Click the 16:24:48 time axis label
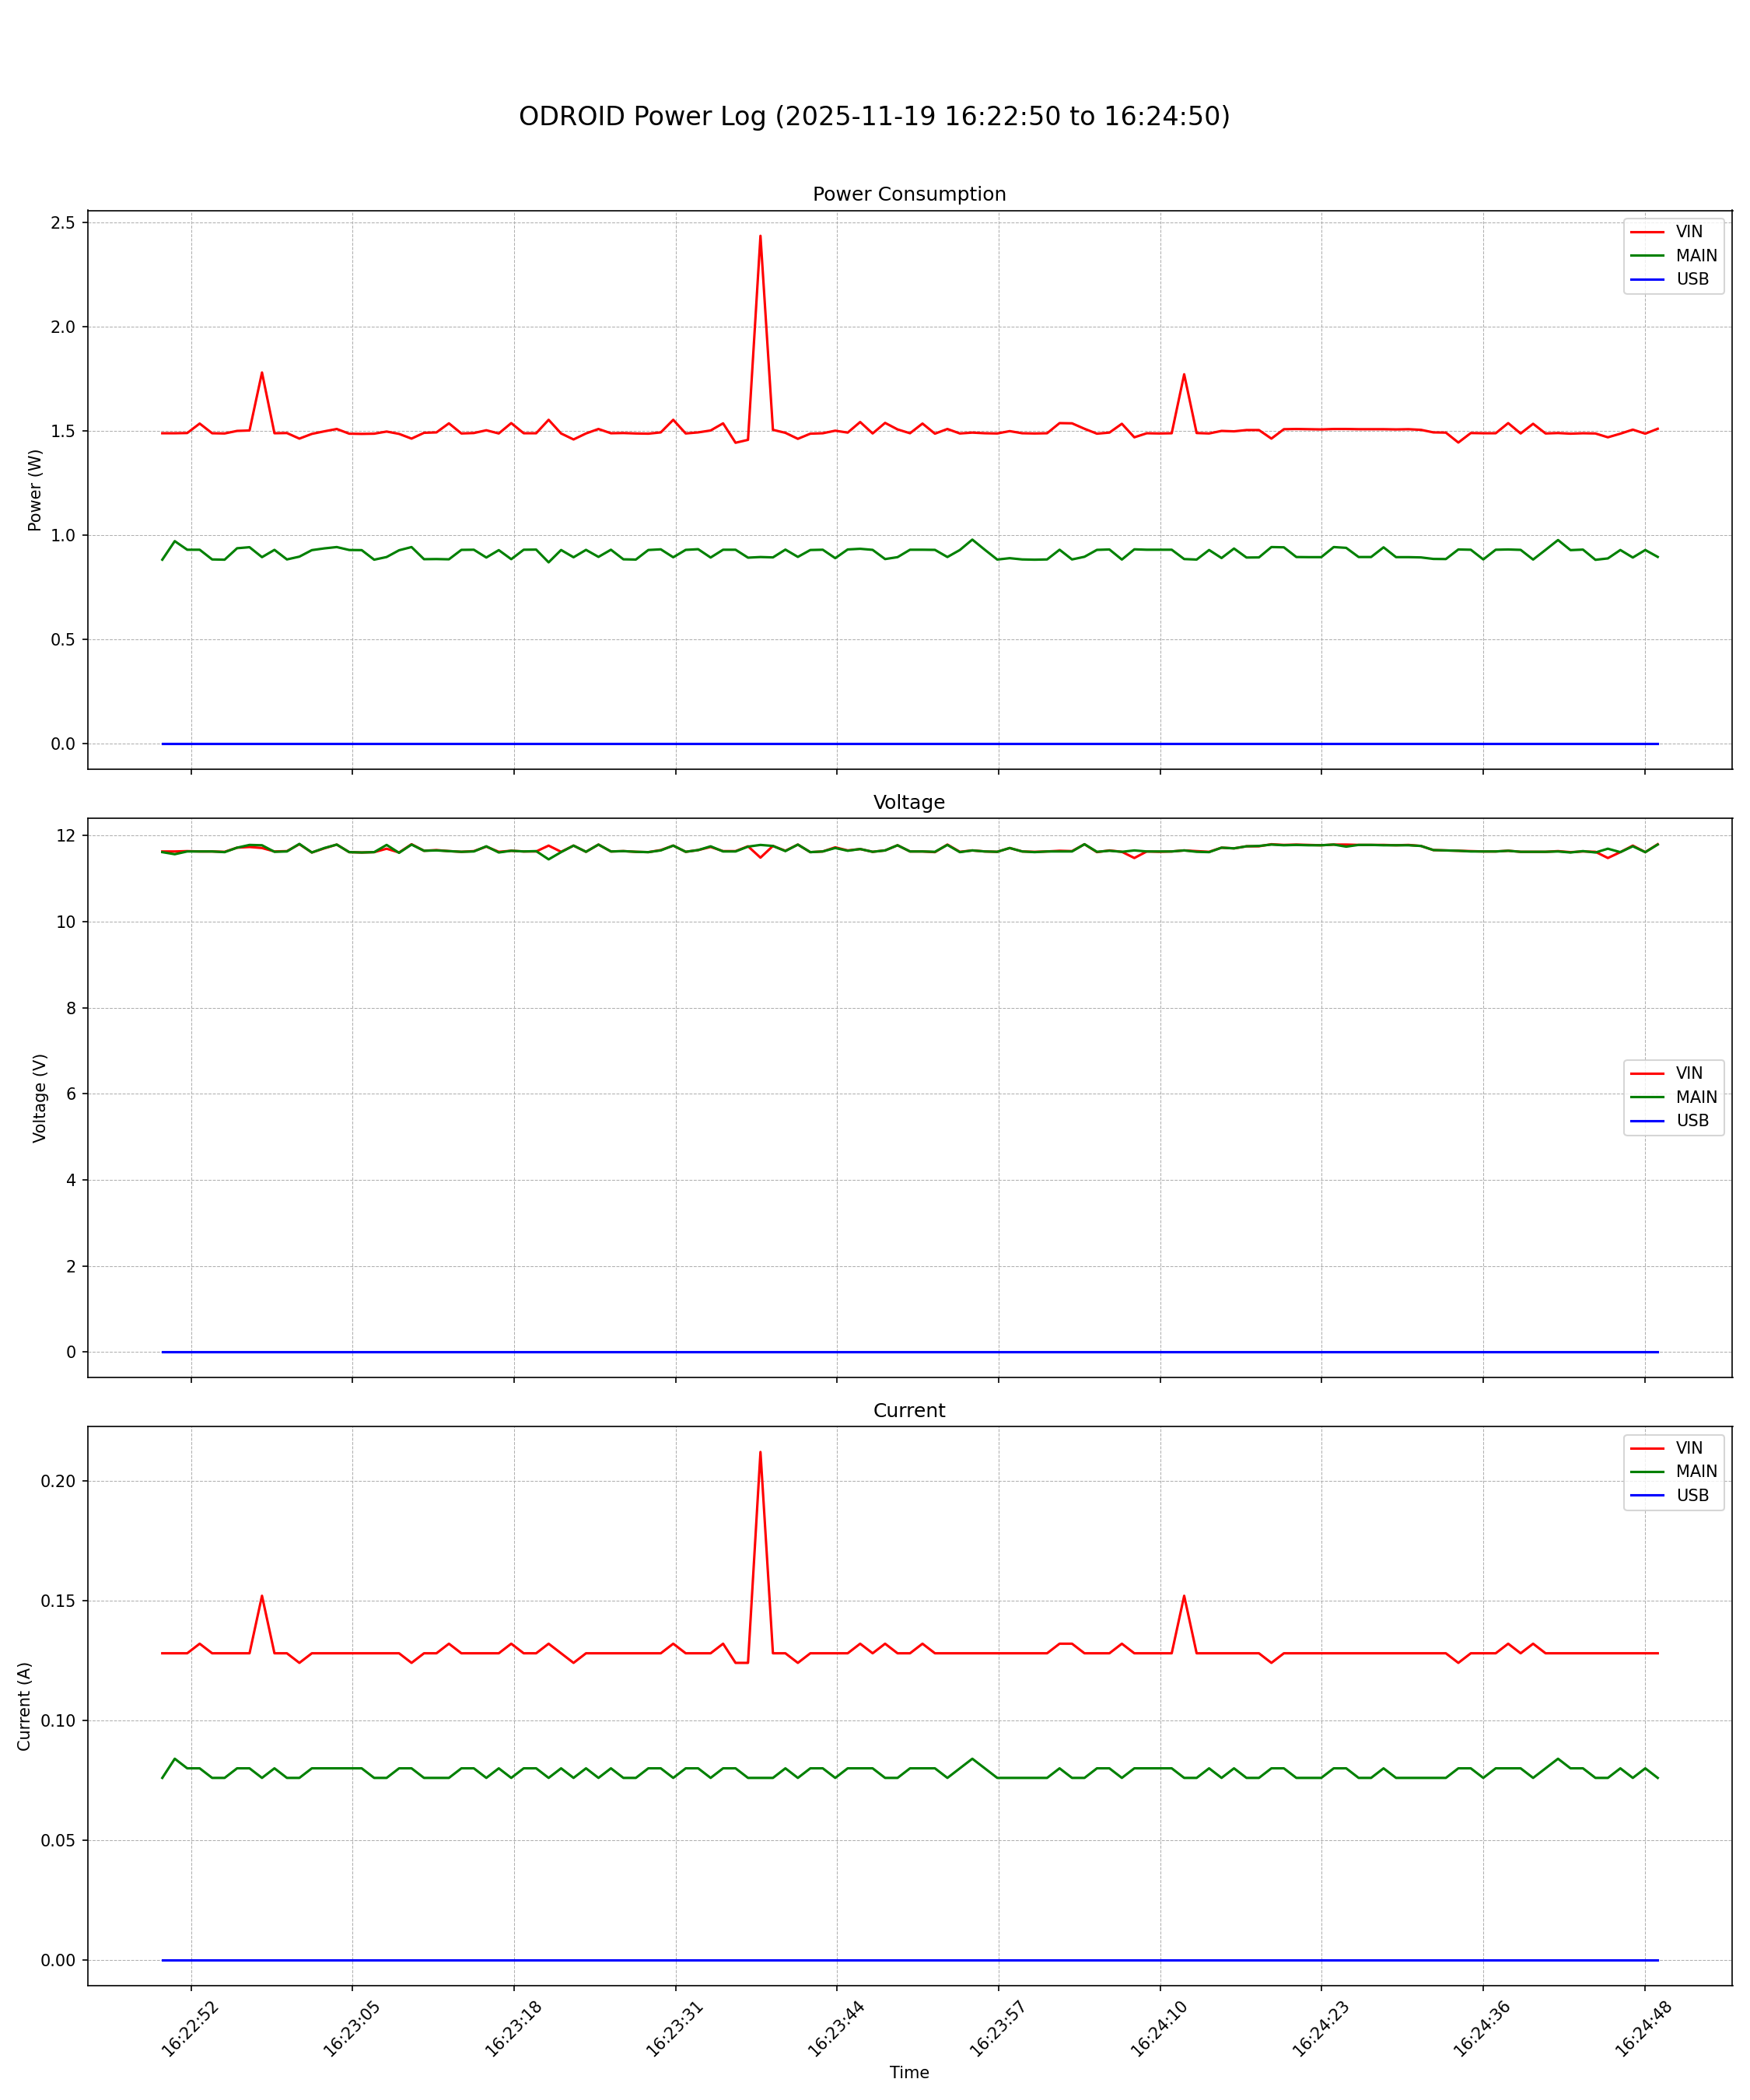 point(1643,2028)
